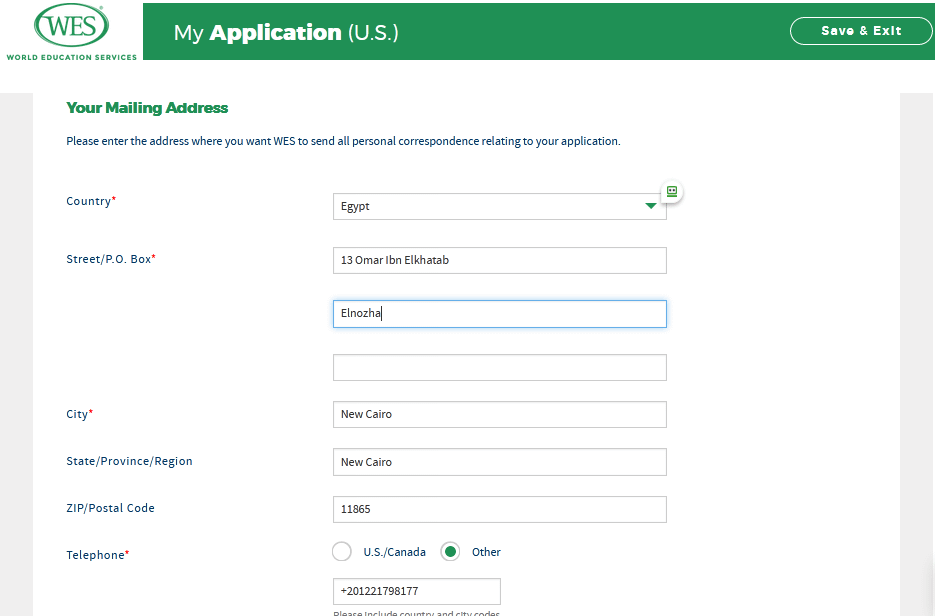The height and width of the screenshot is (616, 935).
Task: Click the address line containing Elnozha
Action: click(x=499, y=313)
